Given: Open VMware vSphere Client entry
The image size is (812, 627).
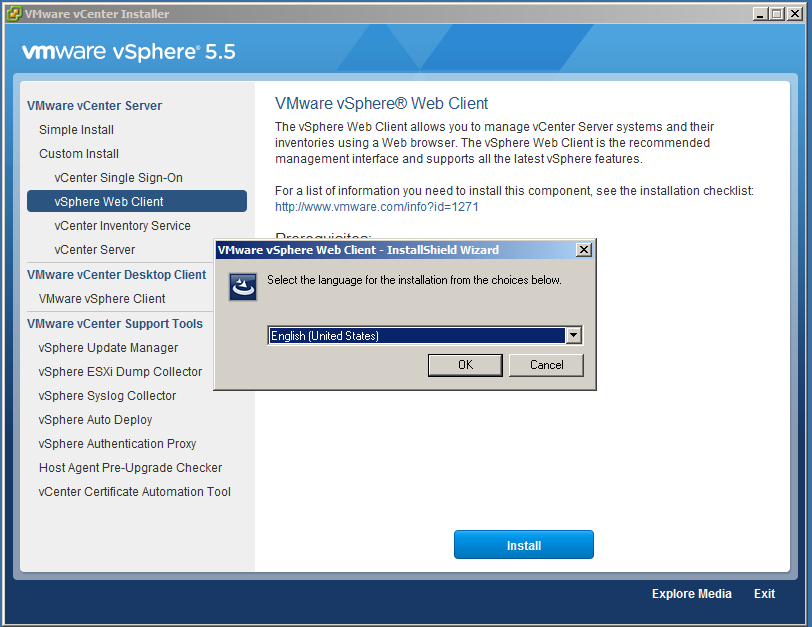Looking at the screenshot, I should (102, 299).
